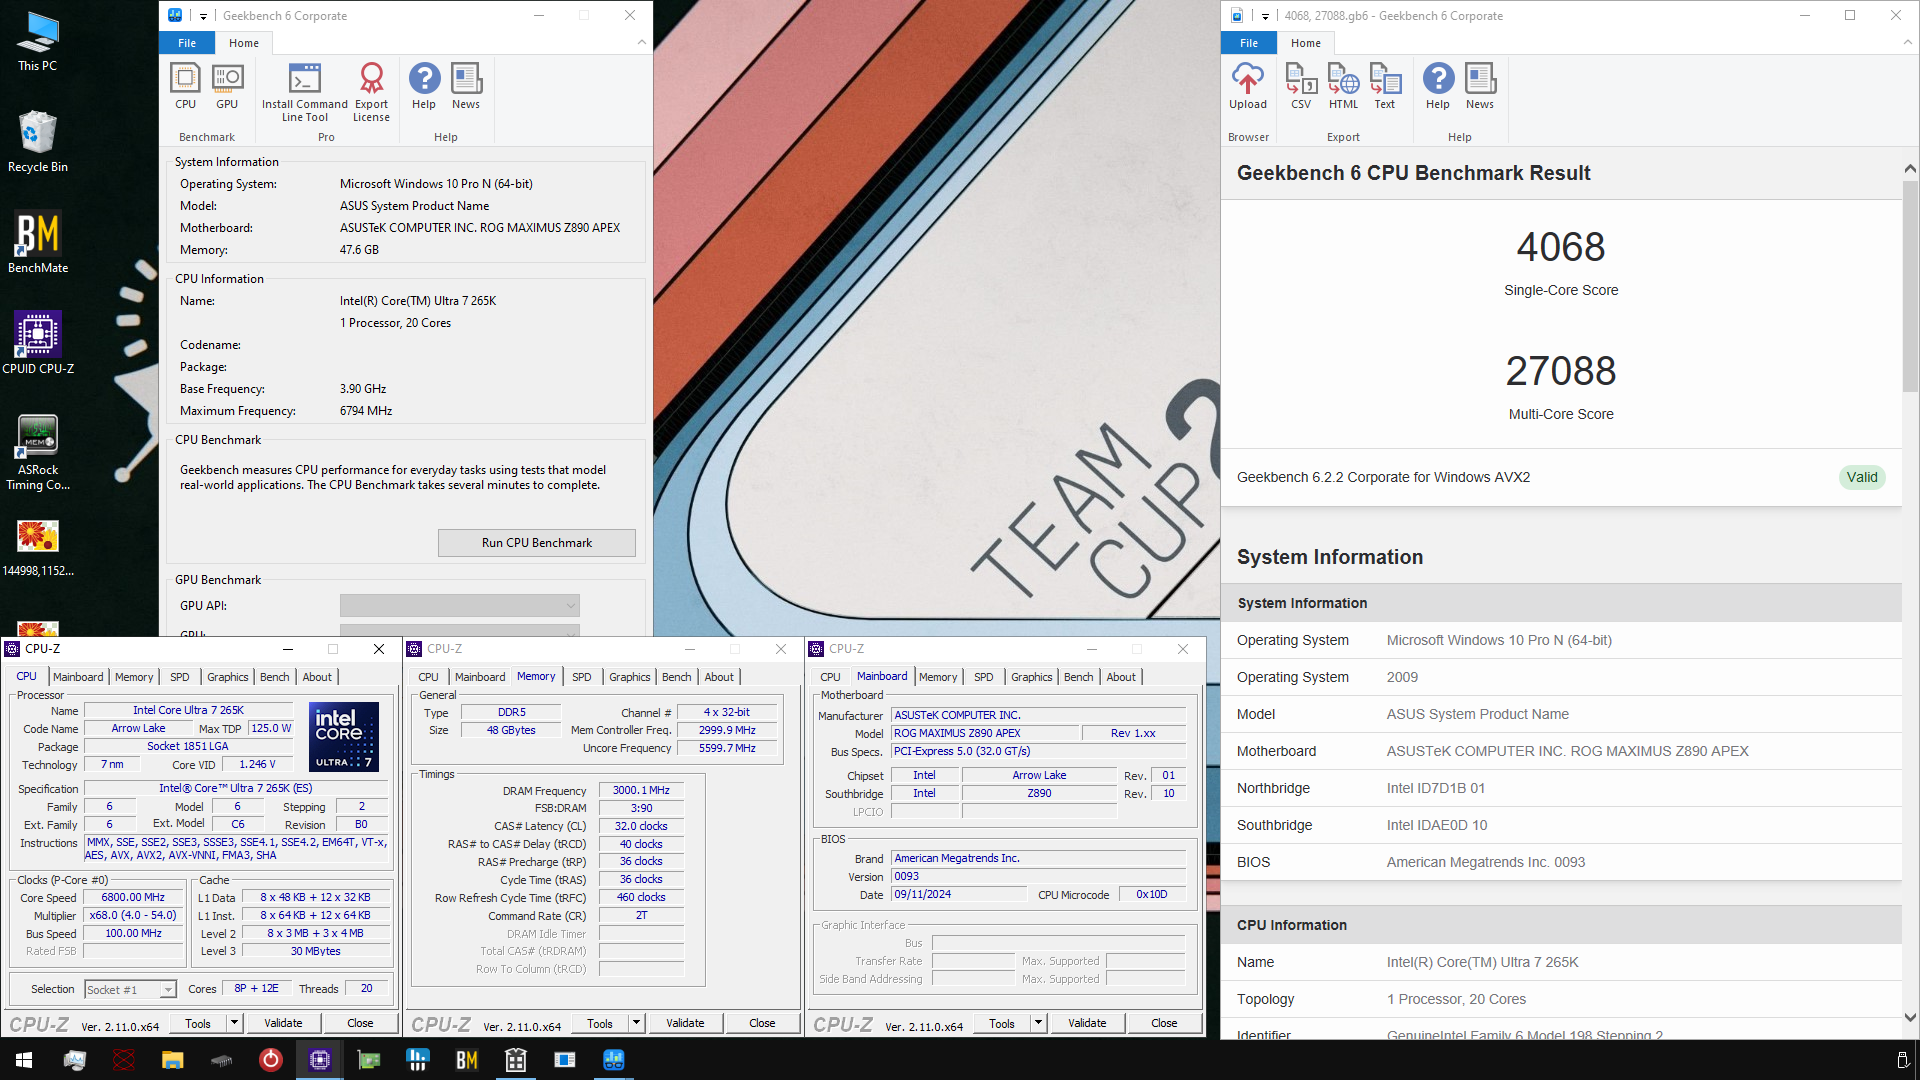Expand Tools dropdown arrow in third CPU-Z
Screen dimensions: 1920x1080
pos(1038,1023)
